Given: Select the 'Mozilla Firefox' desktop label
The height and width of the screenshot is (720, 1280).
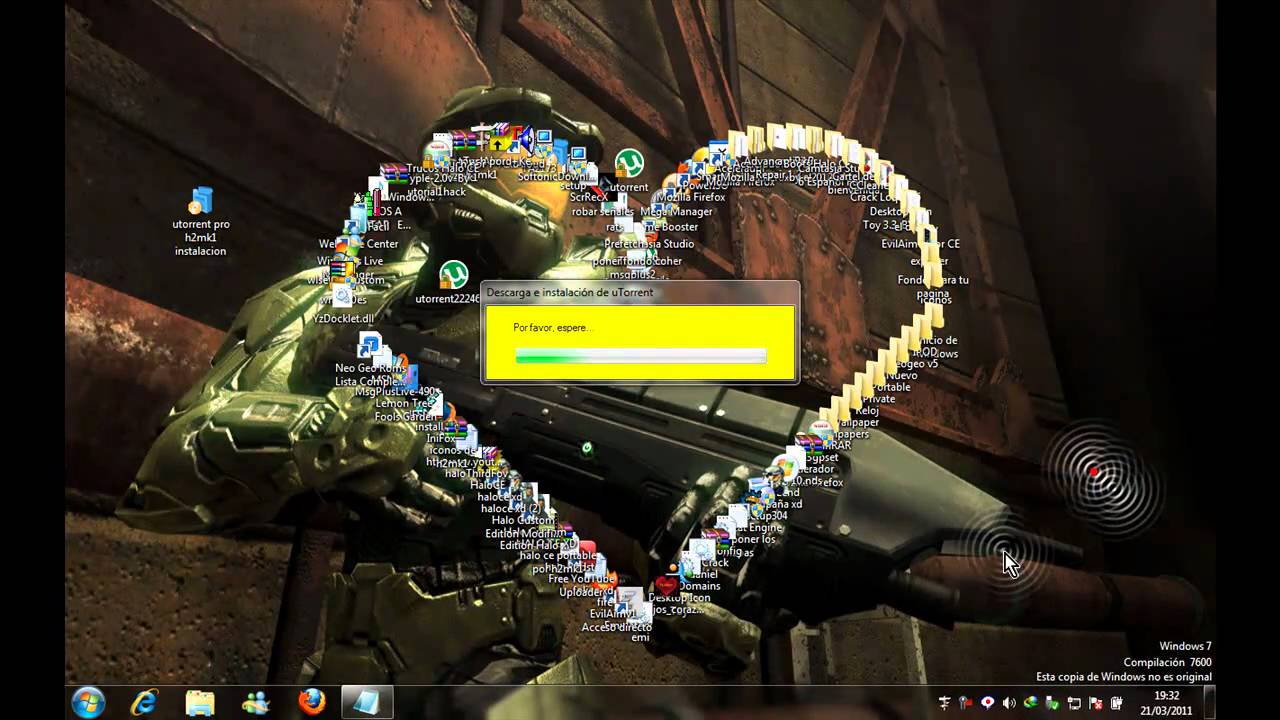Looking at the screenshot, I should point(690,197).
